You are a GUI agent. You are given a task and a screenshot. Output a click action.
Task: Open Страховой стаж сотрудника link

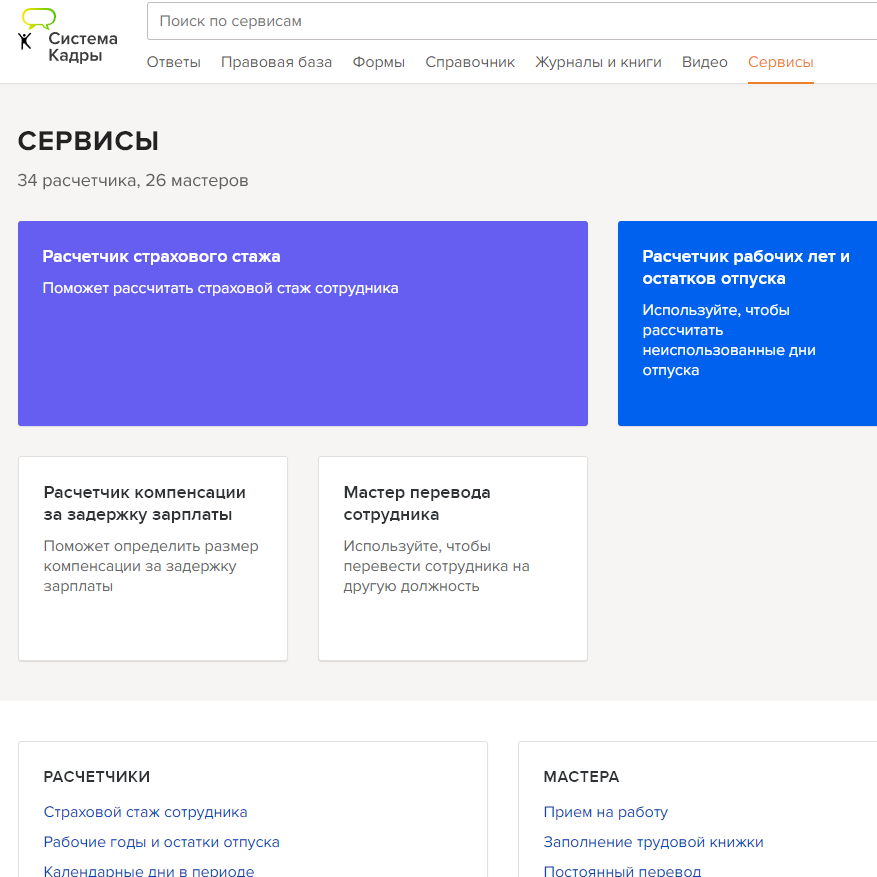coord(145,812)
